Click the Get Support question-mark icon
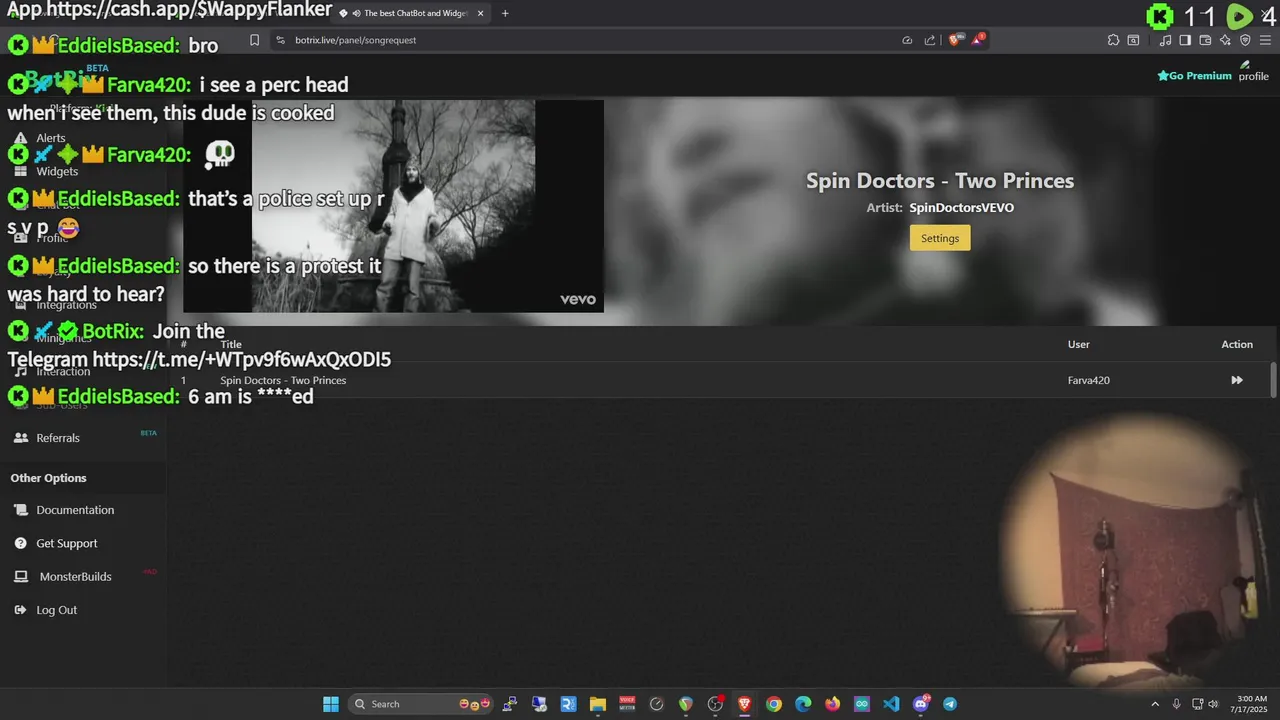1280x720 pixels. pyautogui.click(x=20, y=543)
